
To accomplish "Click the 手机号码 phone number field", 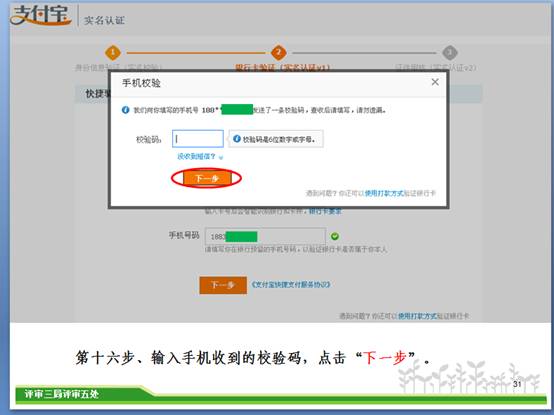I will coord(265,236).
